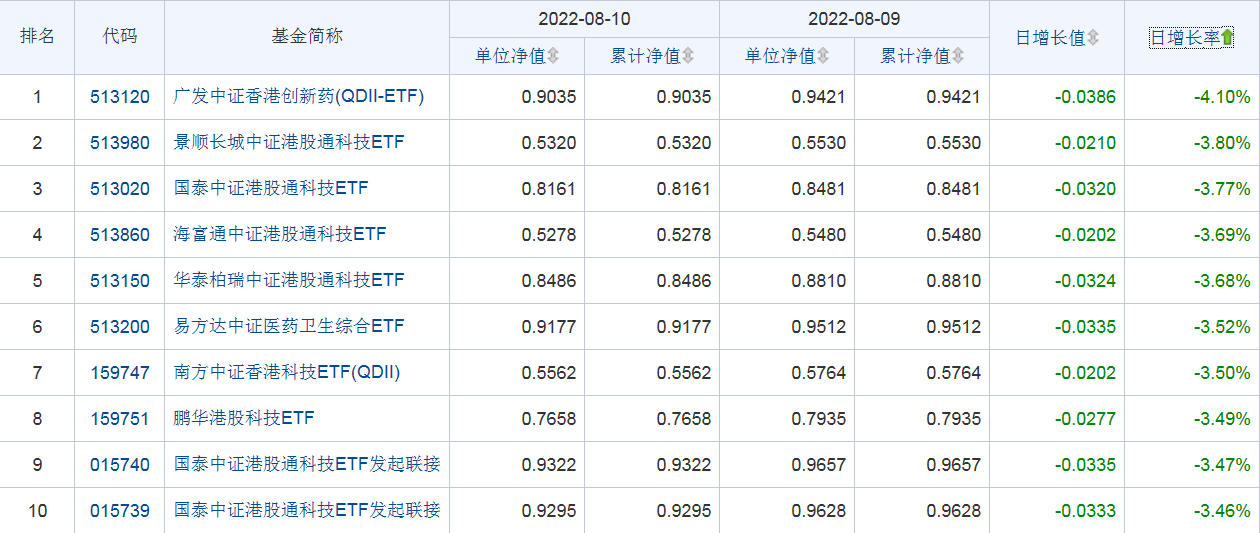Open fund code 015739 link

click(x=119, y=511)
